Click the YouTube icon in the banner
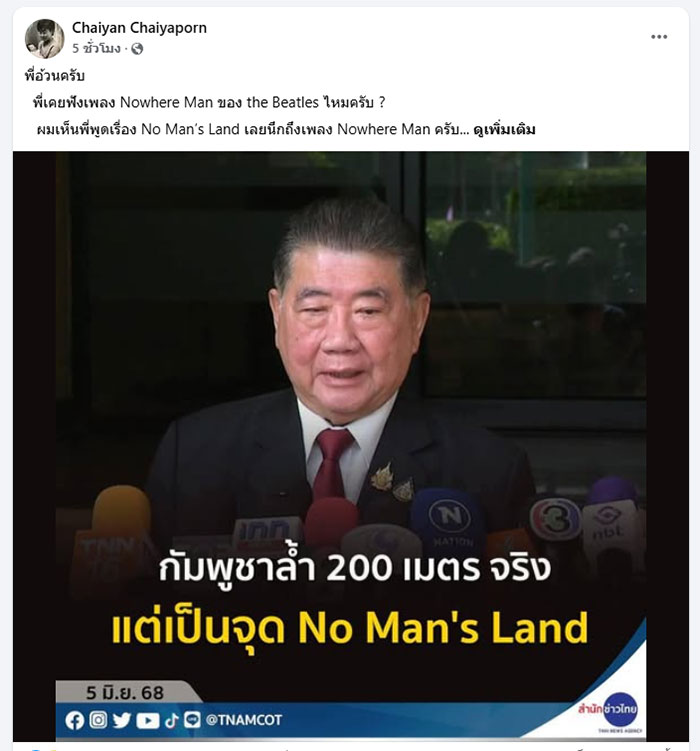700x751 pixels. (x=147, y=720)
